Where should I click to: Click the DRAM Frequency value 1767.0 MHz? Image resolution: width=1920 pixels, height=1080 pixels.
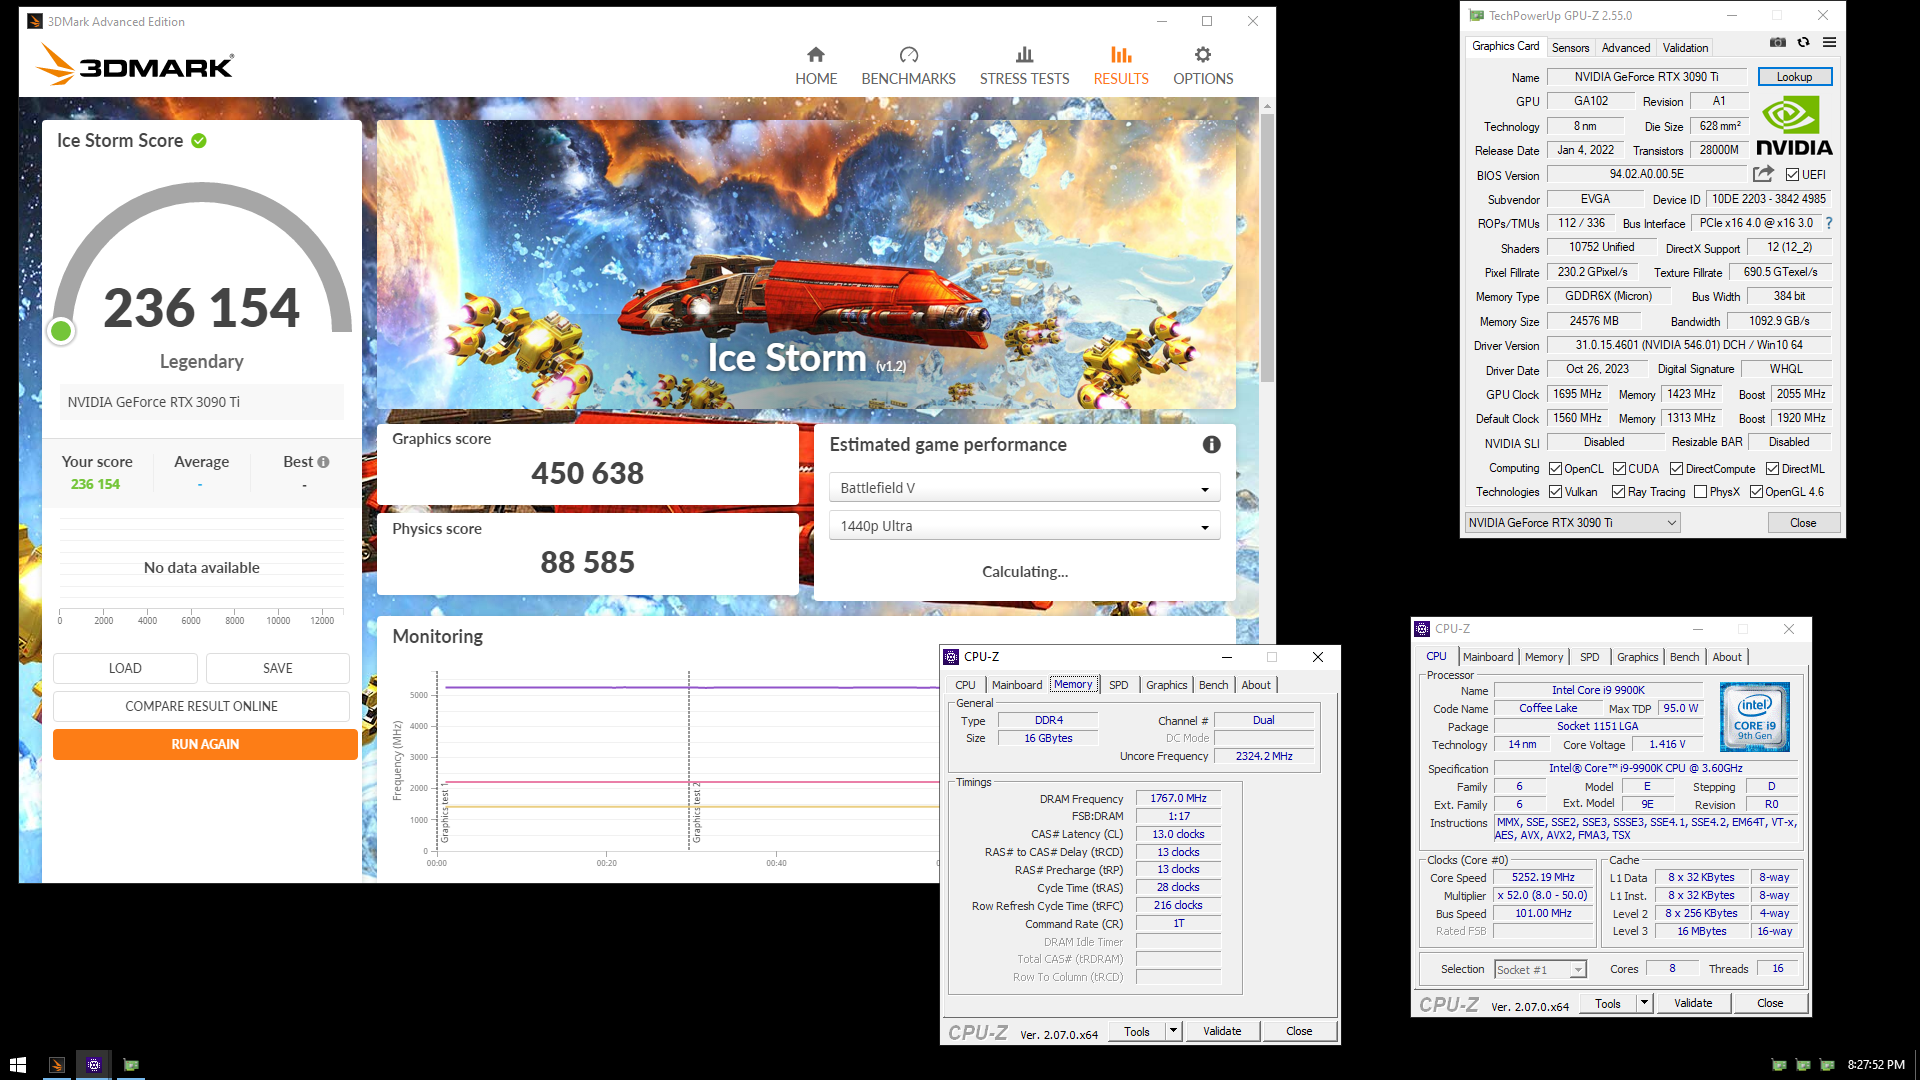tap(1178, 798)
